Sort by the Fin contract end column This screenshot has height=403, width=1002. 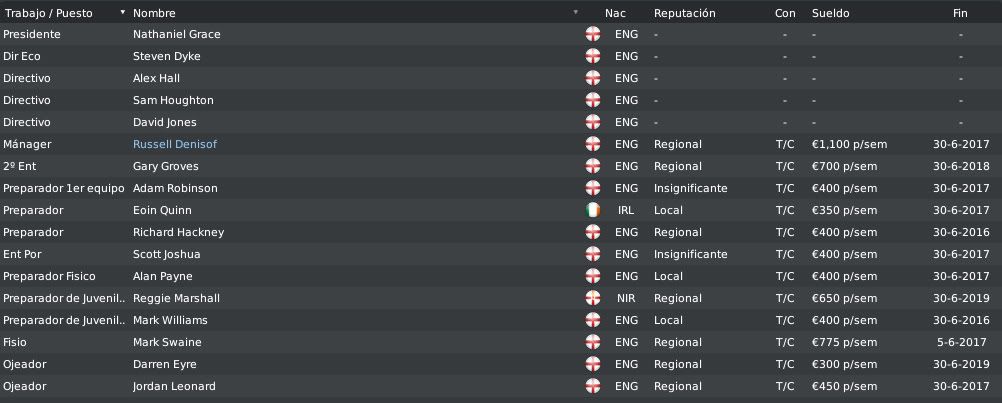point(960,13)
